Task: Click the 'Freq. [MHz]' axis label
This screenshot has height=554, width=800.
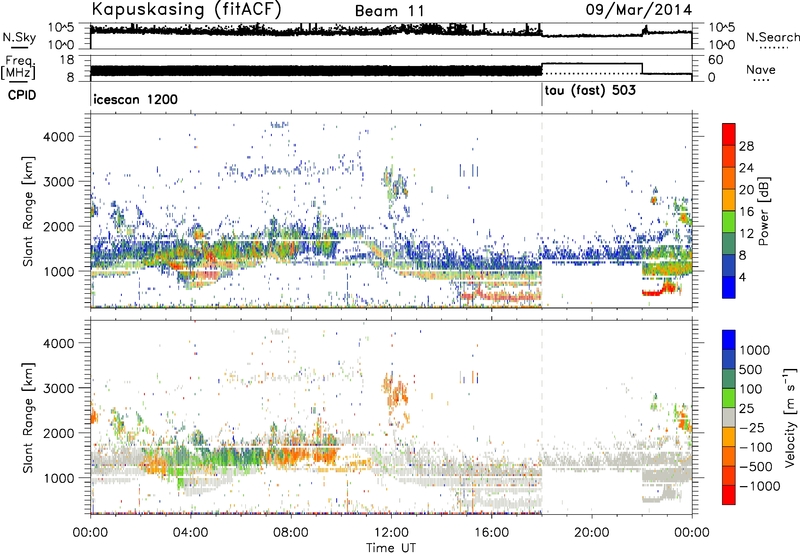Action: tap(18, 68)
